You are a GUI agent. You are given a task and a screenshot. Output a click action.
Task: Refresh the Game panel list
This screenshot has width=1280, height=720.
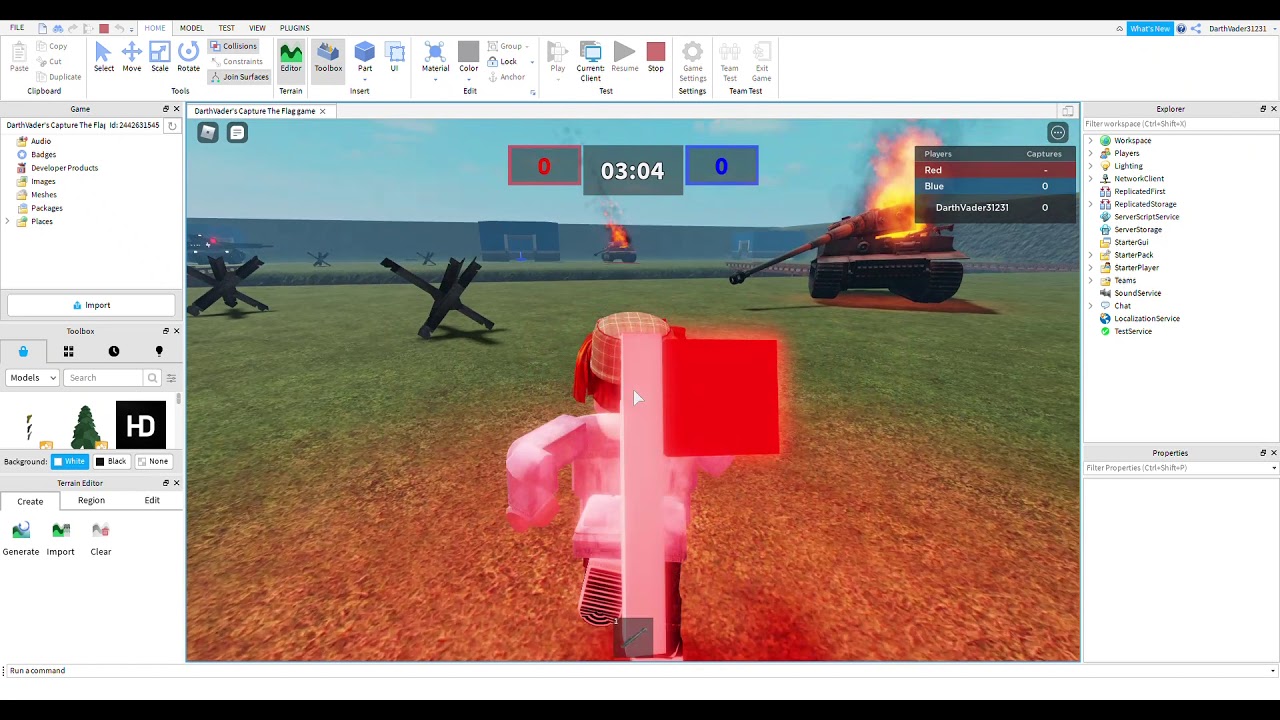(172, 125)
